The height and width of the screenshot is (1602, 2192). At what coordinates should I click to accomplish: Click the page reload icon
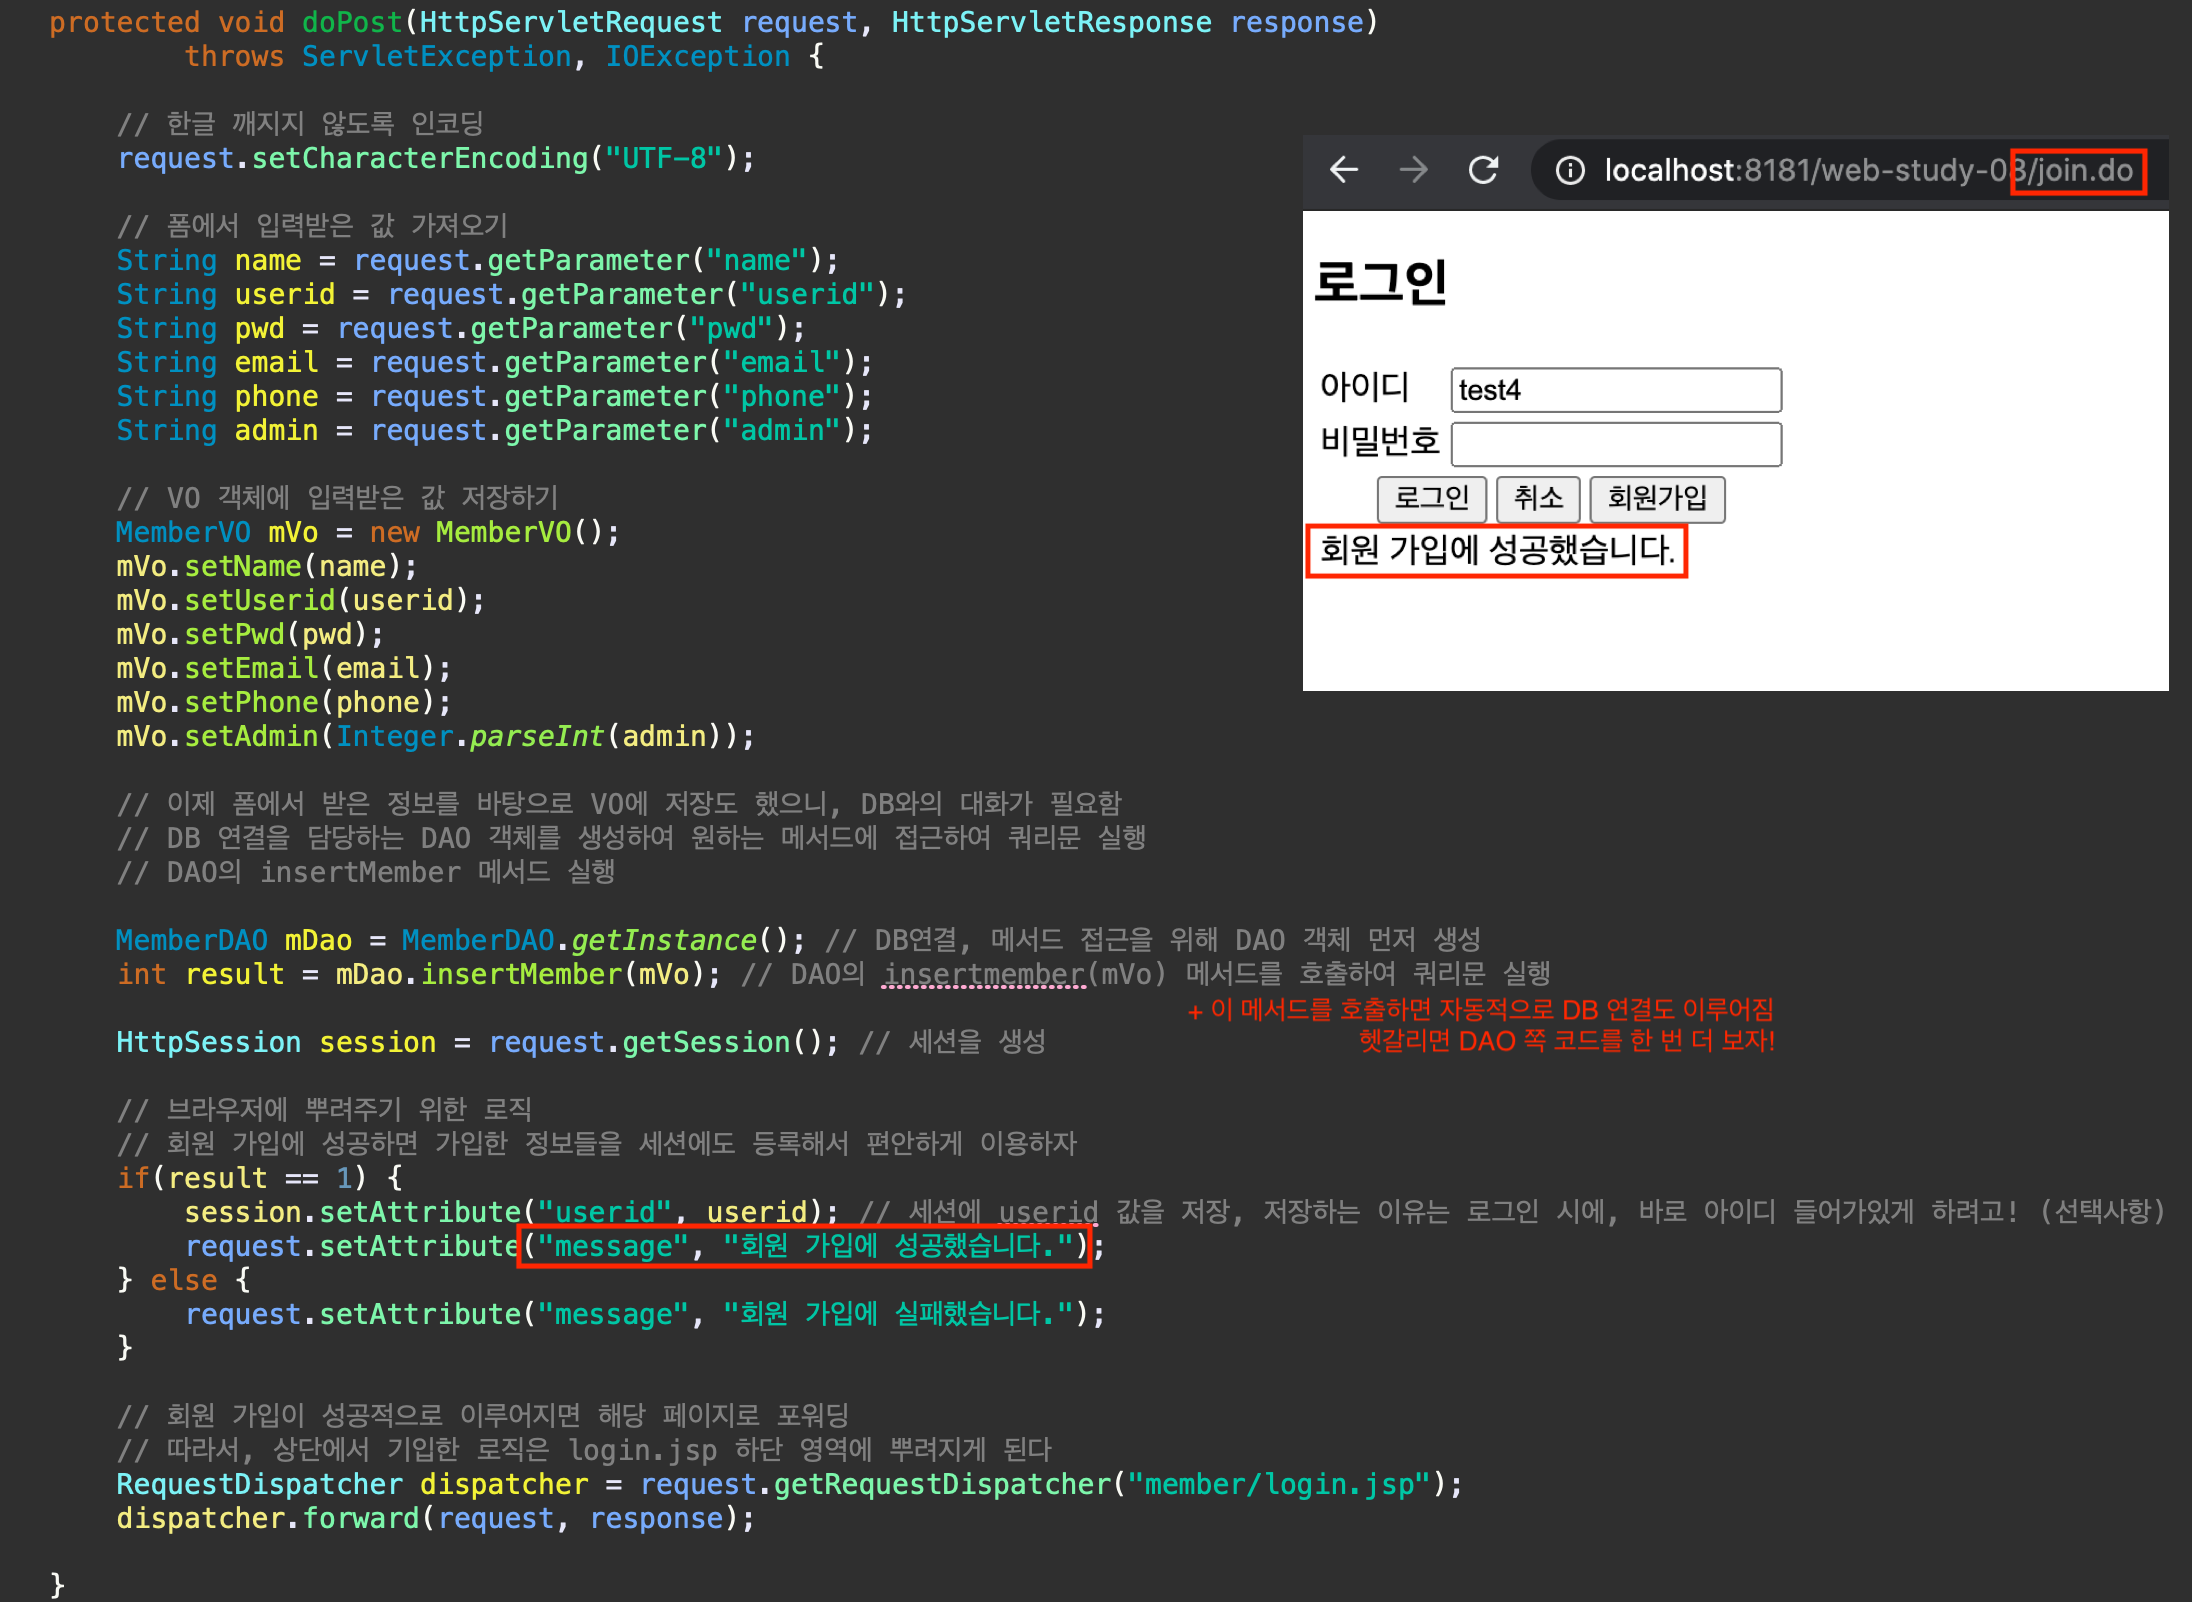point(1483,170)
